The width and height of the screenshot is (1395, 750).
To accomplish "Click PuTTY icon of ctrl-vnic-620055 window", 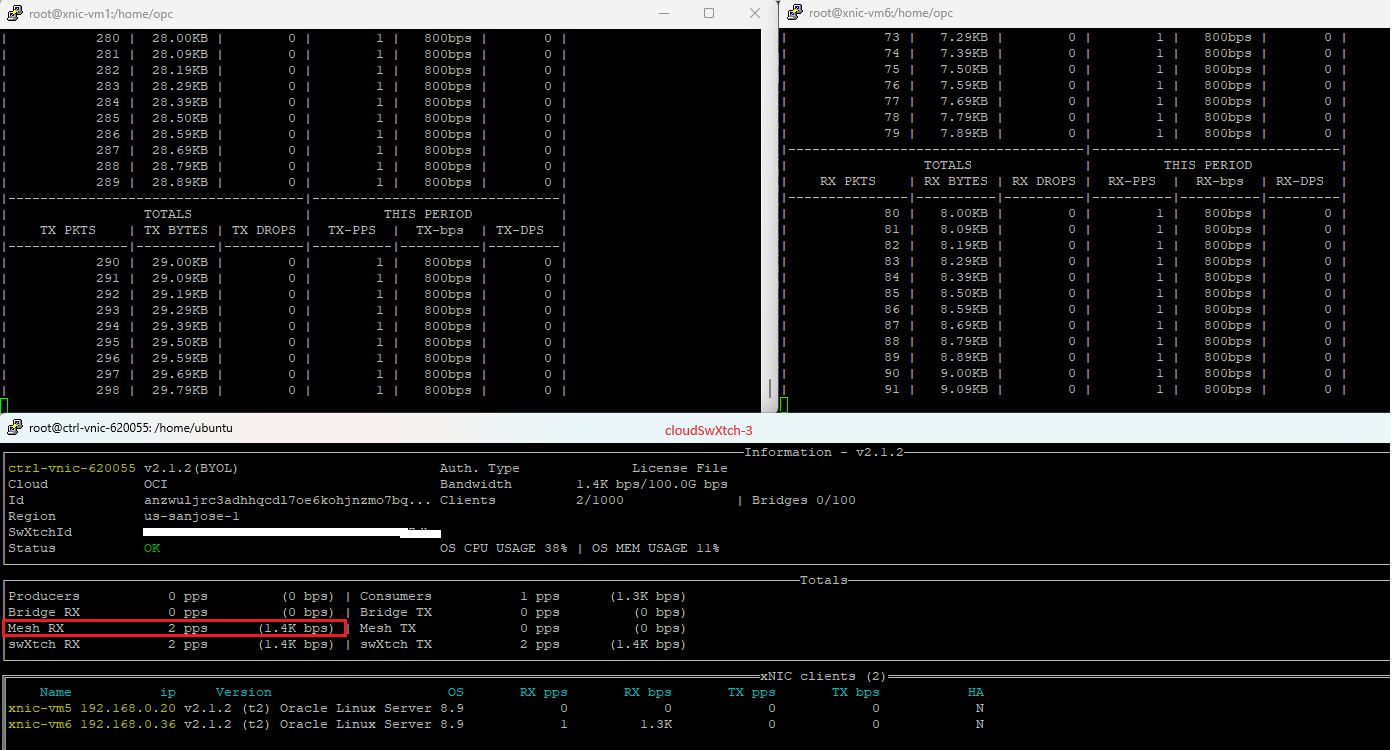I will coord(14,428).
